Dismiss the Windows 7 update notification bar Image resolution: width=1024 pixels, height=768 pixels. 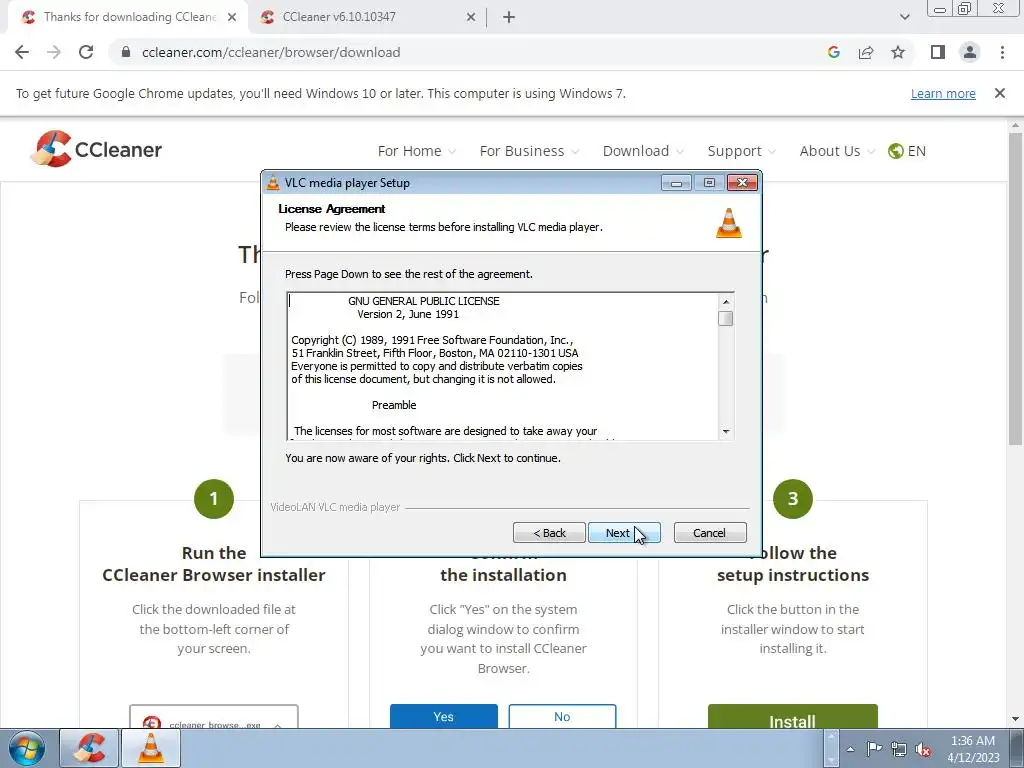click(1000, 93)
